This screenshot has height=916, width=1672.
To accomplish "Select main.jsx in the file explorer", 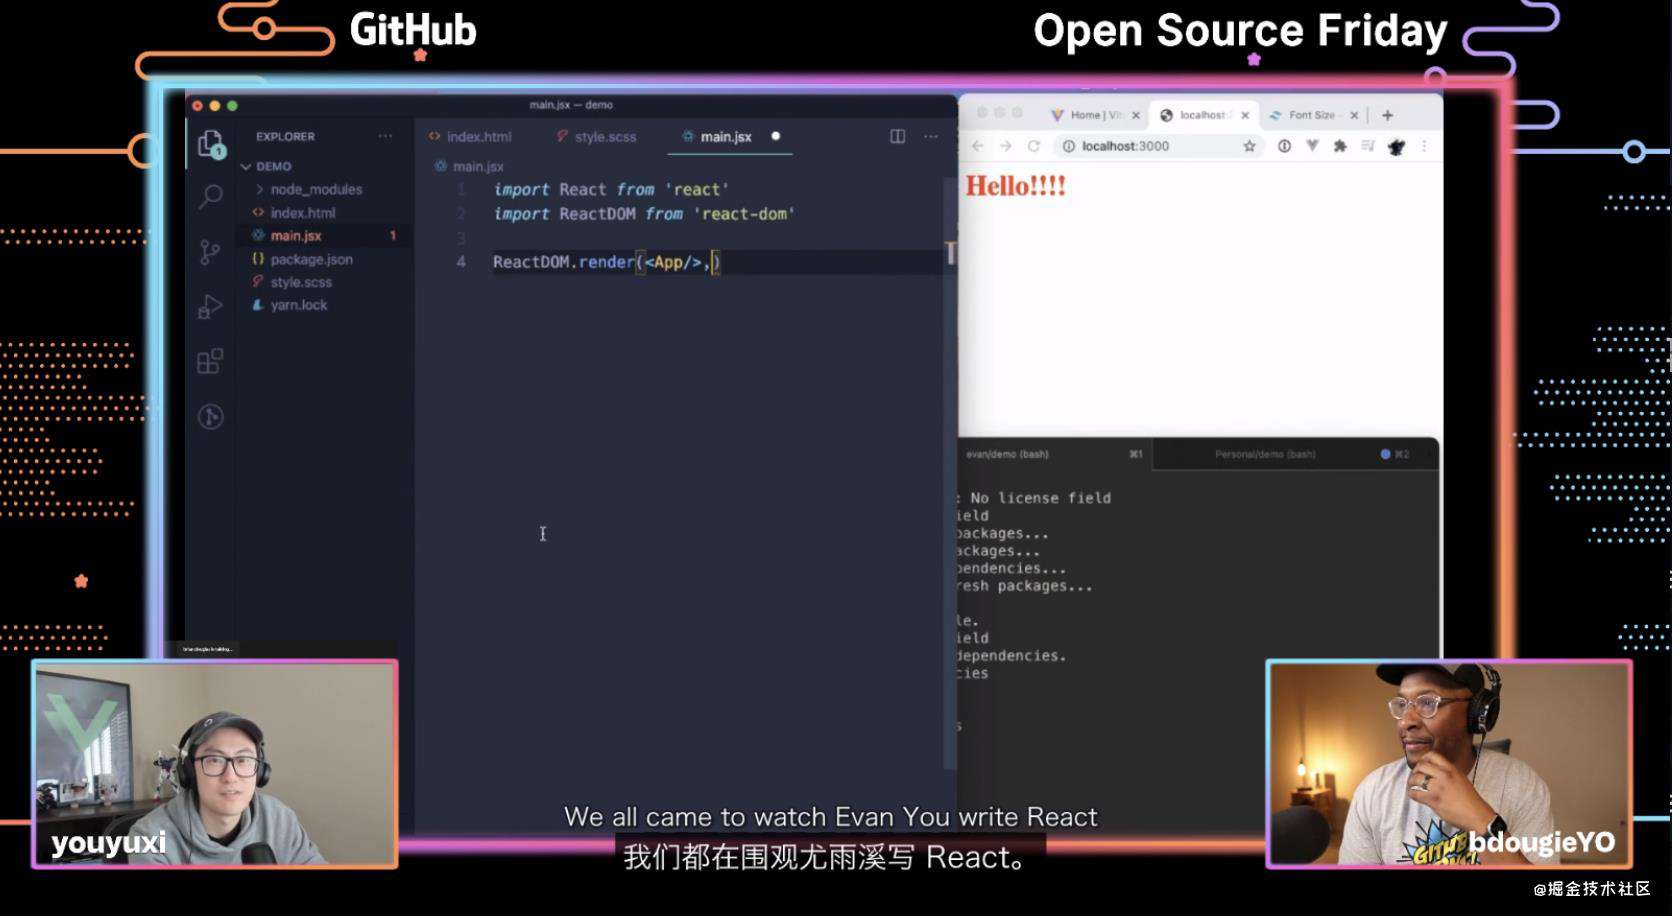I will (x=296, y=236).
